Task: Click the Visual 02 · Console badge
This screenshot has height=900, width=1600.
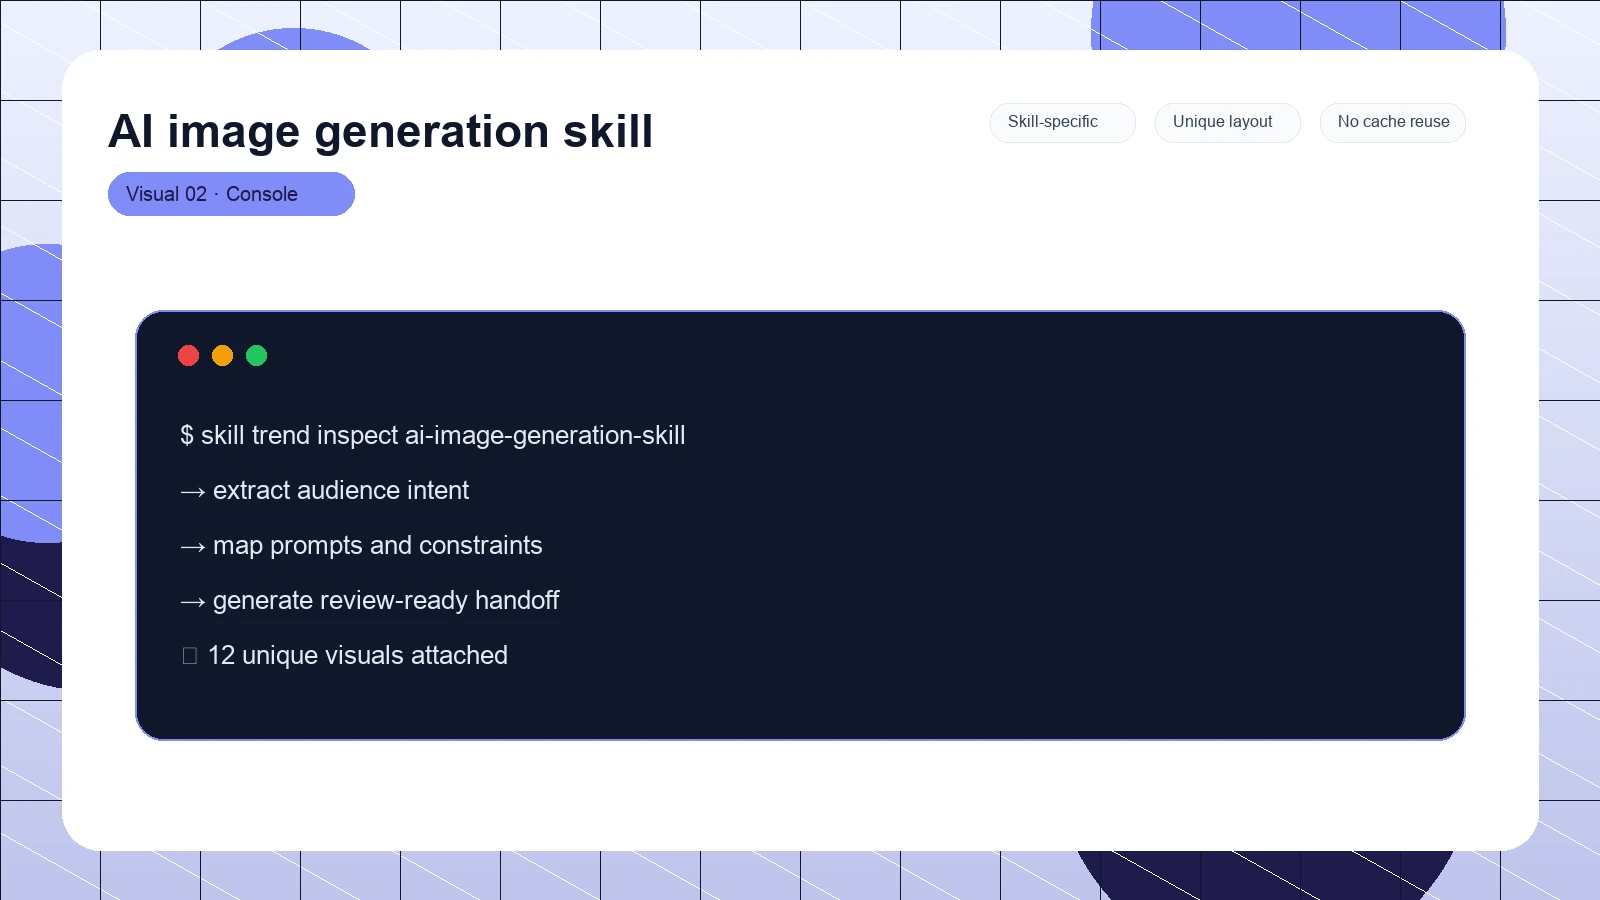Action: [x=231, y=194]
